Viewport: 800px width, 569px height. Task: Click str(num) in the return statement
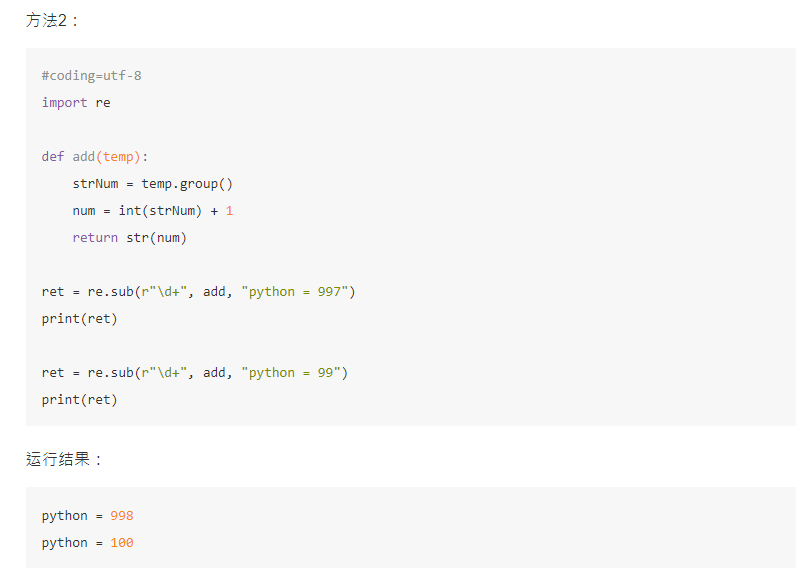pos(157,238)
